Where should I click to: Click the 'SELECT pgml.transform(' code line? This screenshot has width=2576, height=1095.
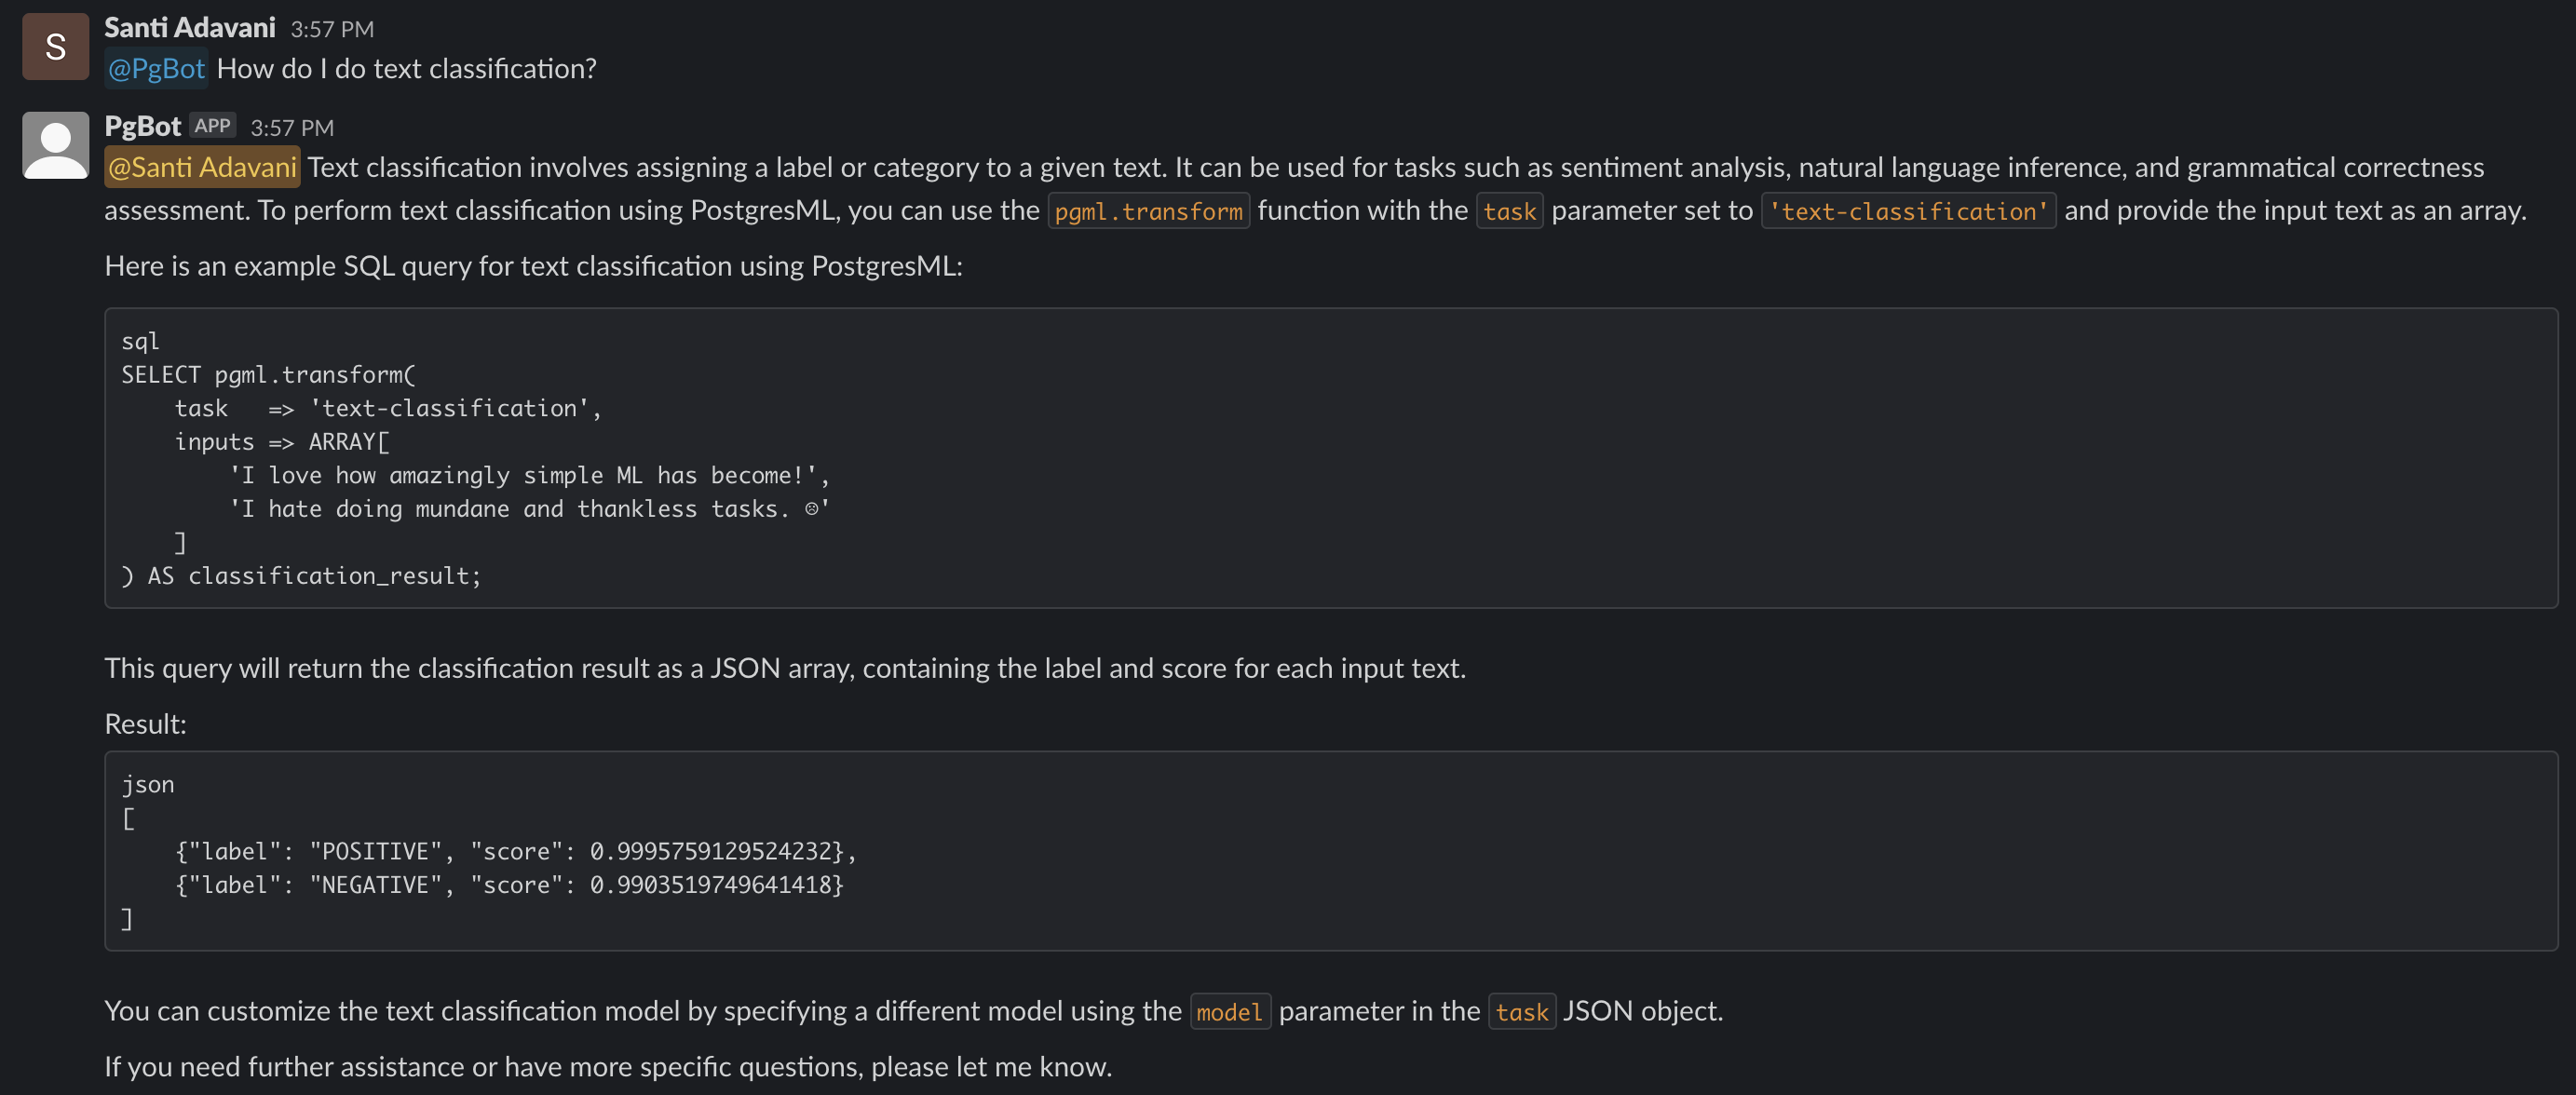[268, 375]
